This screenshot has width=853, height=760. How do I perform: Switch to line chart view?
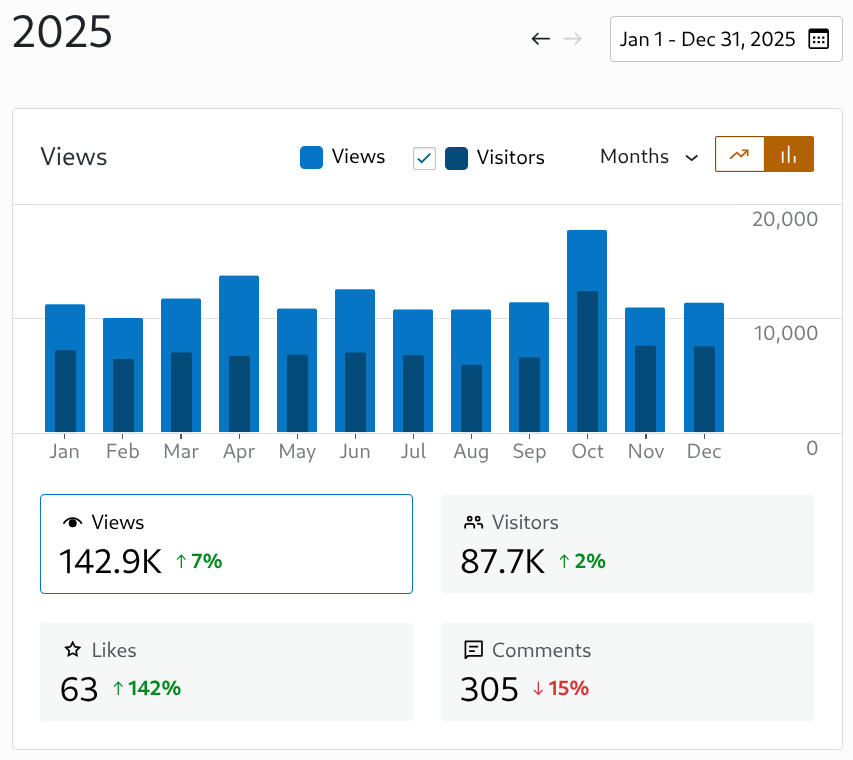740,154
